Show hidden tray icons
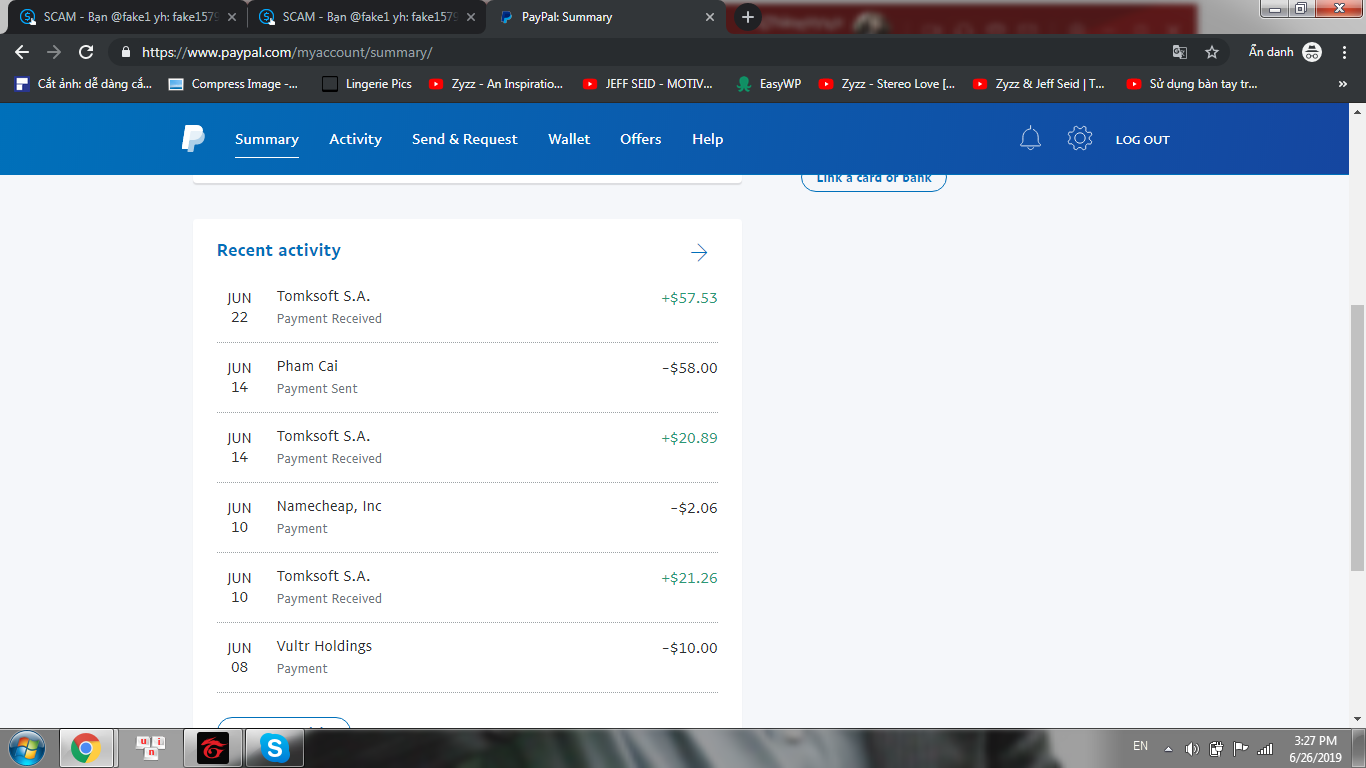This screenshot has height=768, width=1366. click(1167, 748)
